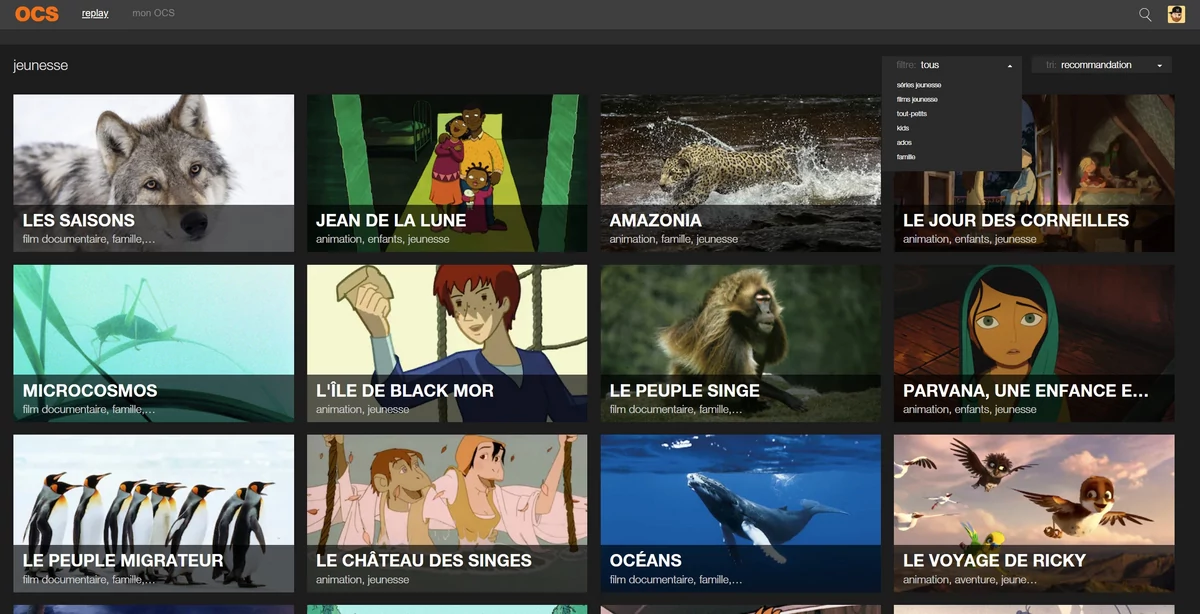Filter by kids
Image resolution: width=1200 pixels, height=614 pixels.
[x=902, y=128]
